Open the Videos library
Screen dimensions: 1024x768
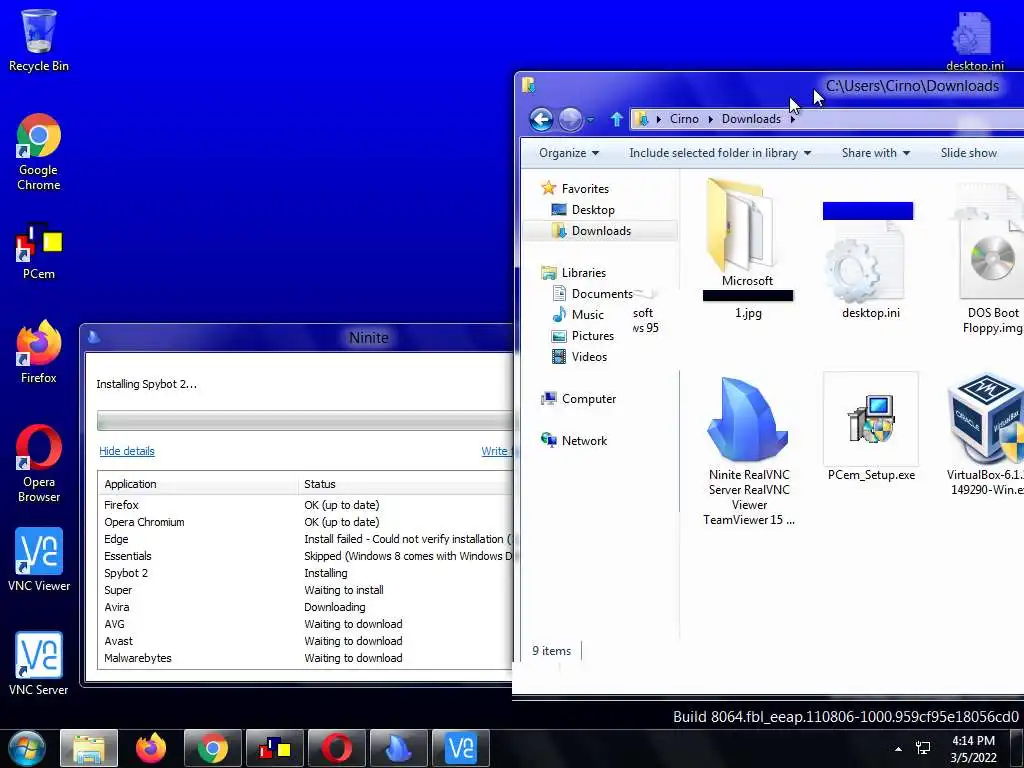click(x=589, y=357)
